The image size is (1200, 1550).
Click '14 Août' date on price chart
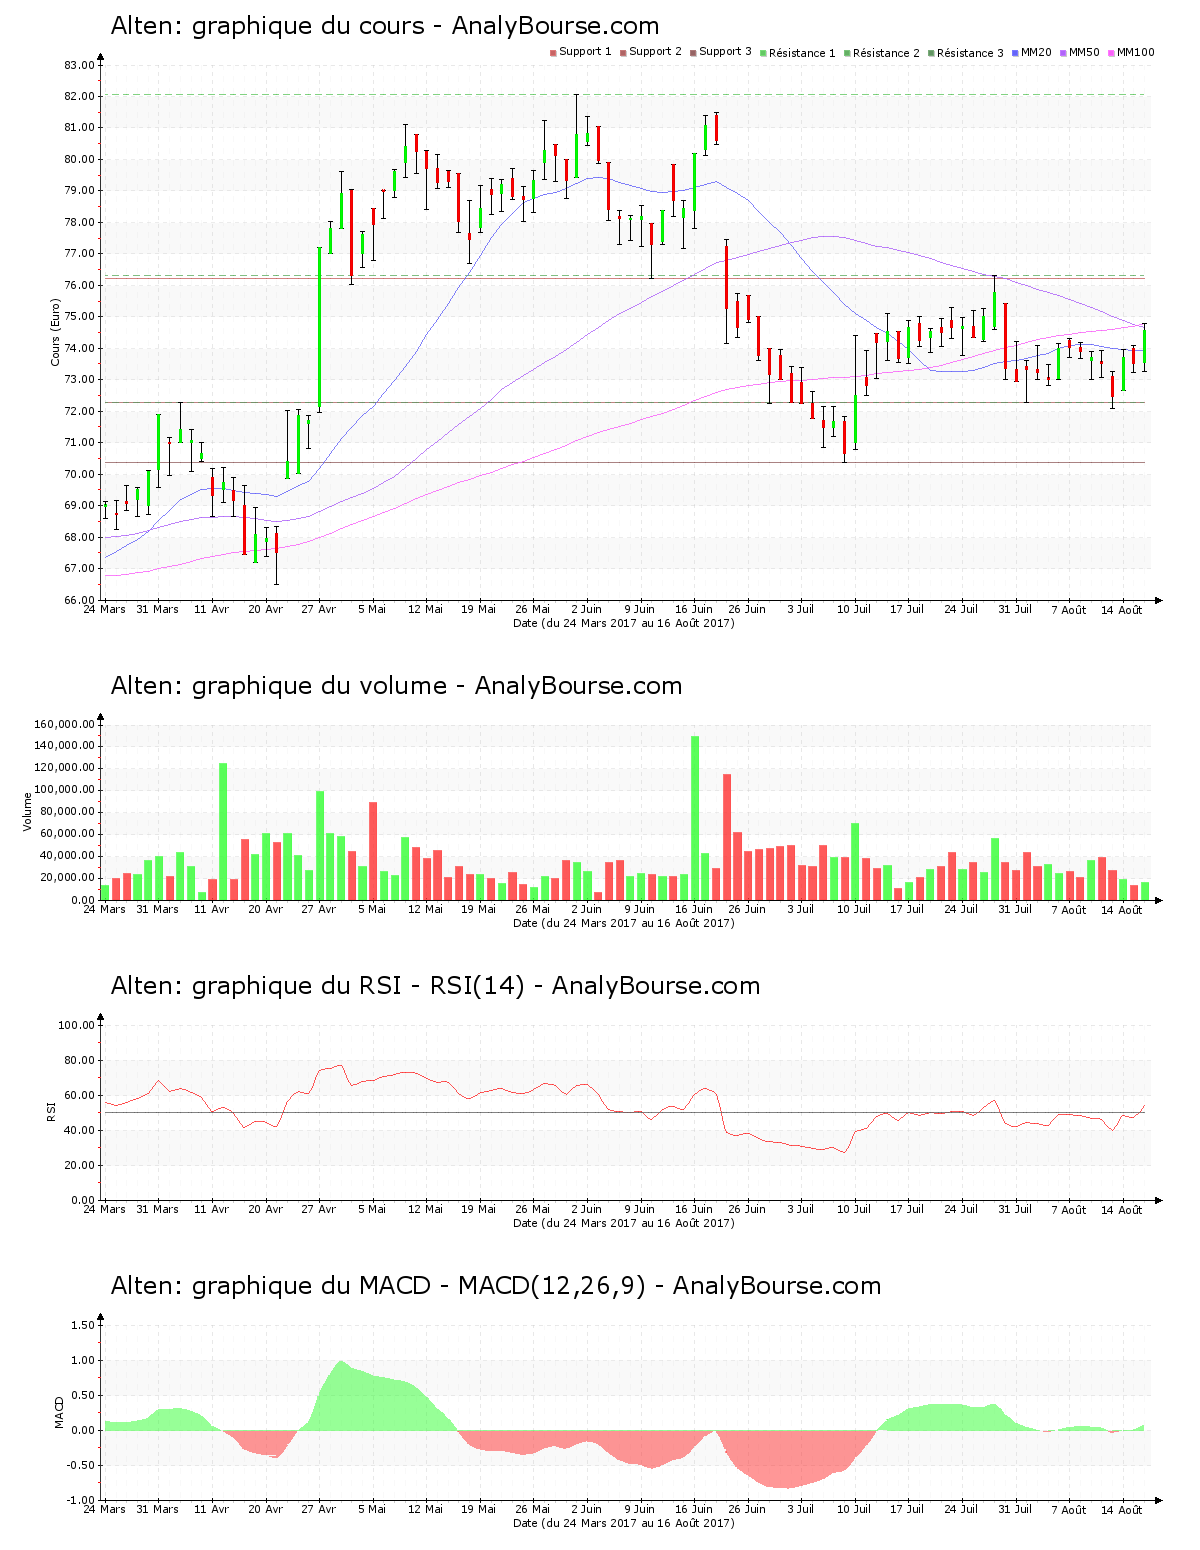click(1122, 610)
